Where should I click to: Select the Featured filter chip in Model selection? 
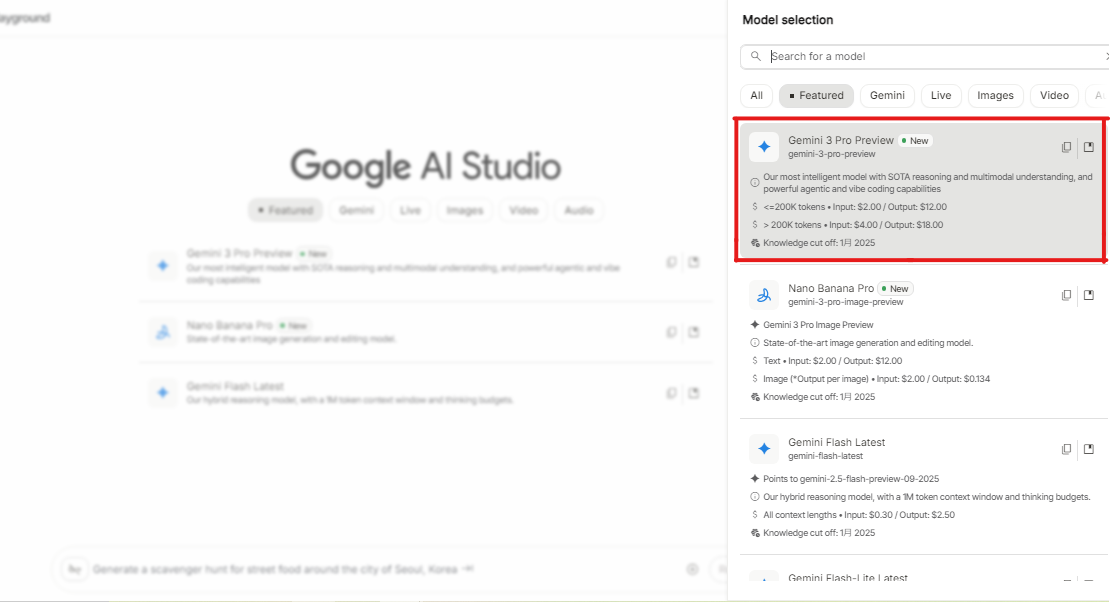coord(816,96)
